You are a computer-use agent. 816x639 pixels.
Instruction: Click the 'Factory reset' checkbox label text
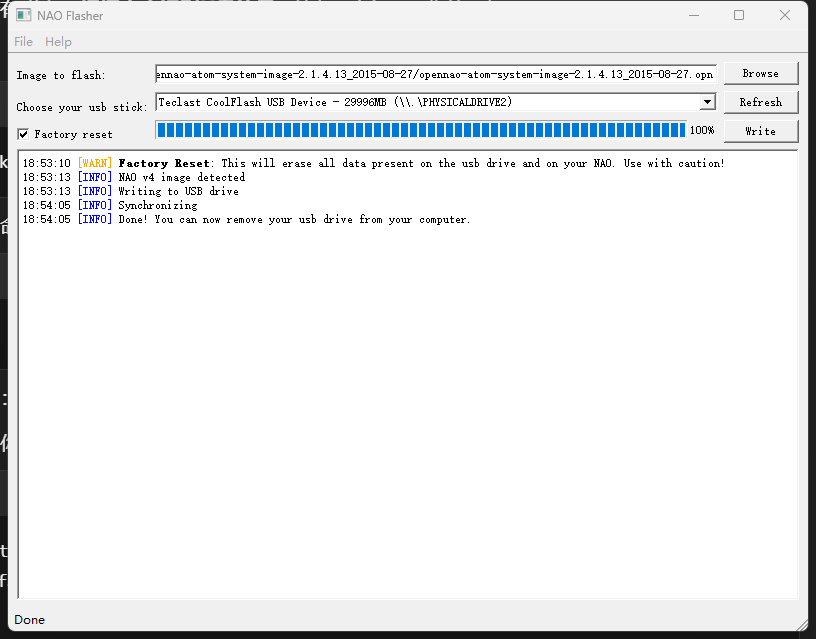pos(73,134)
